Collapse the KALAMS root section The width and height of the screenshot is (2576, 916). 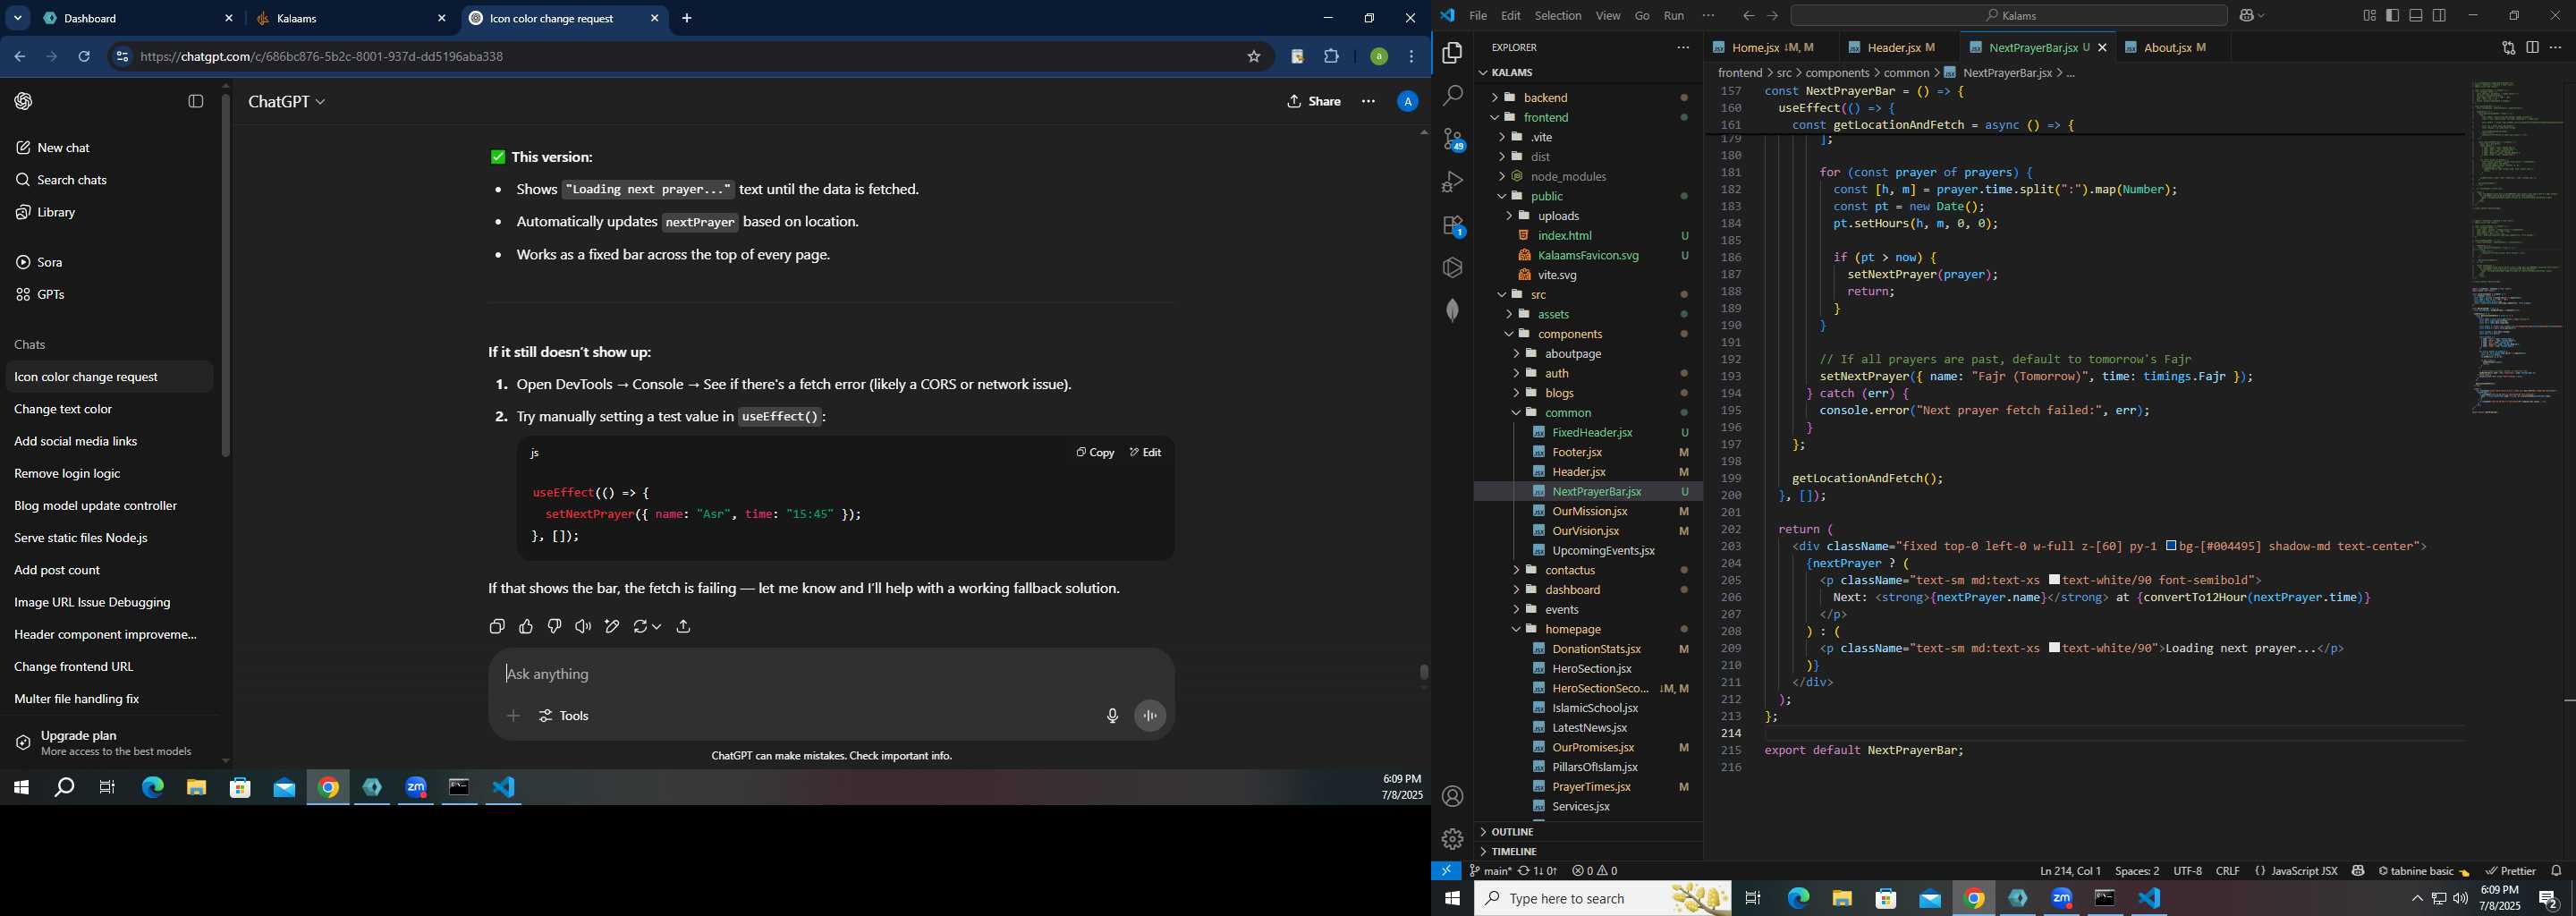tap(1510, 72)
